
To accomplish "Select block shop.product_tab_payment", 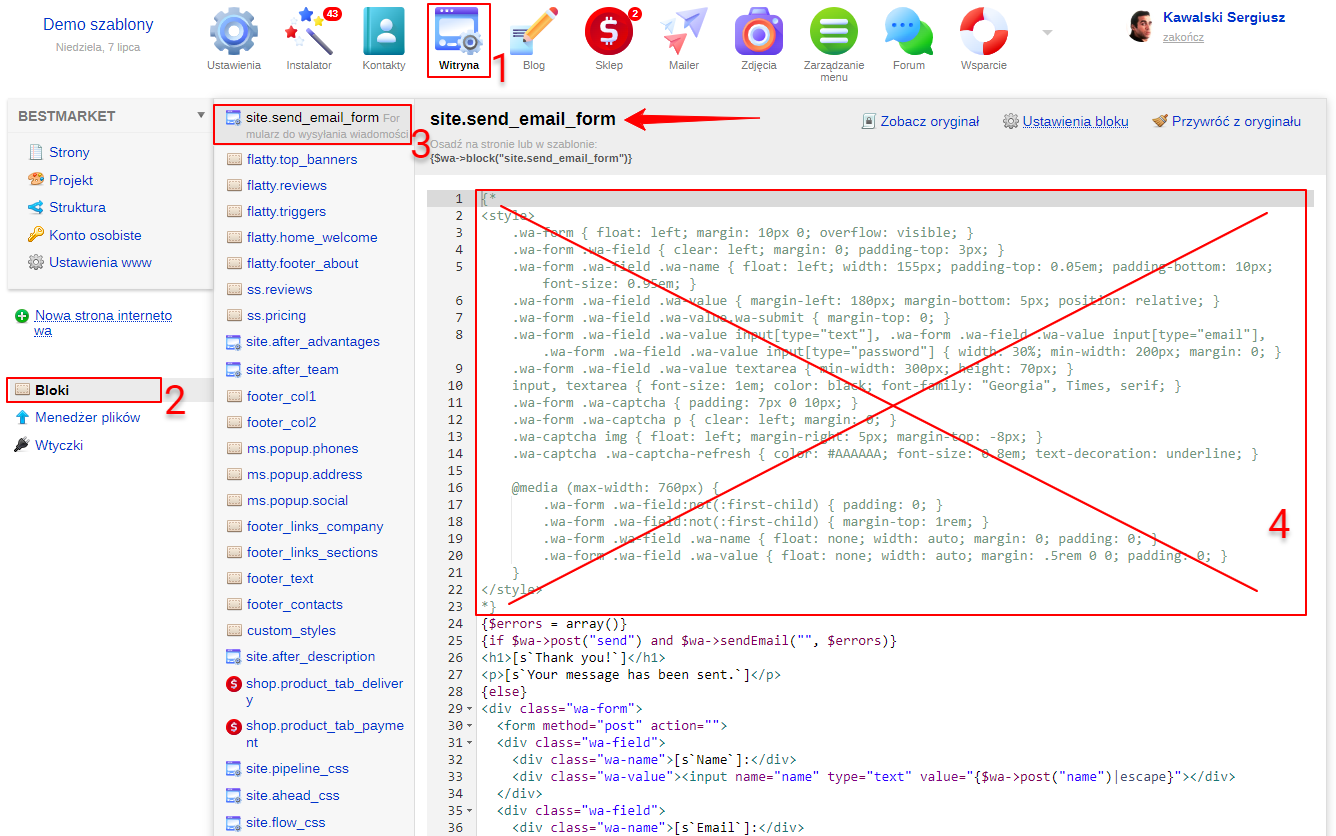I will pos(324,734).
